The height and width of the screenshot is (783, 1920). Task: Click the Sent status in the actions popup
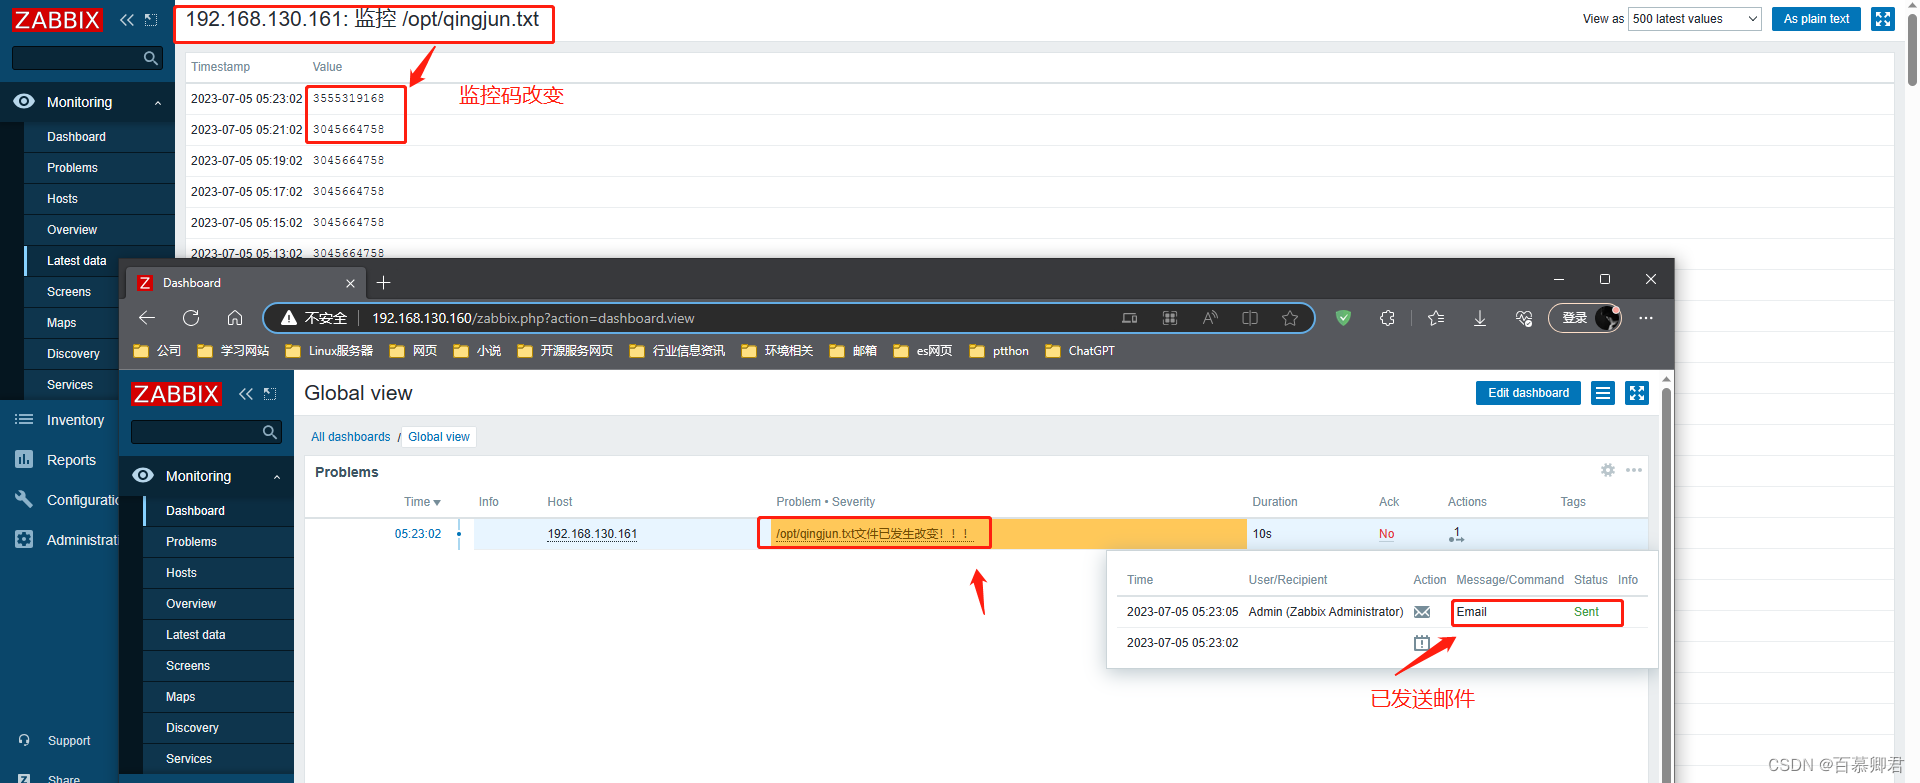tap(1586, 612)
